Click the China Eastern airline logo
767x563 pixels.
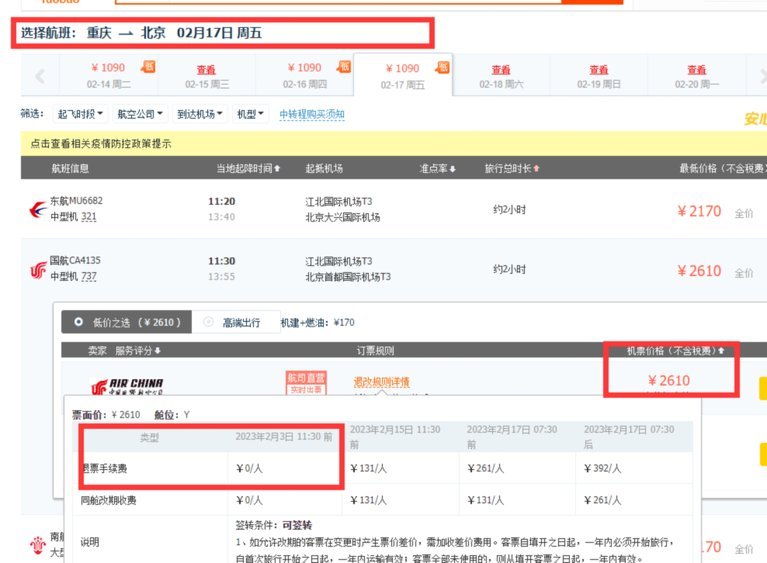38,209
